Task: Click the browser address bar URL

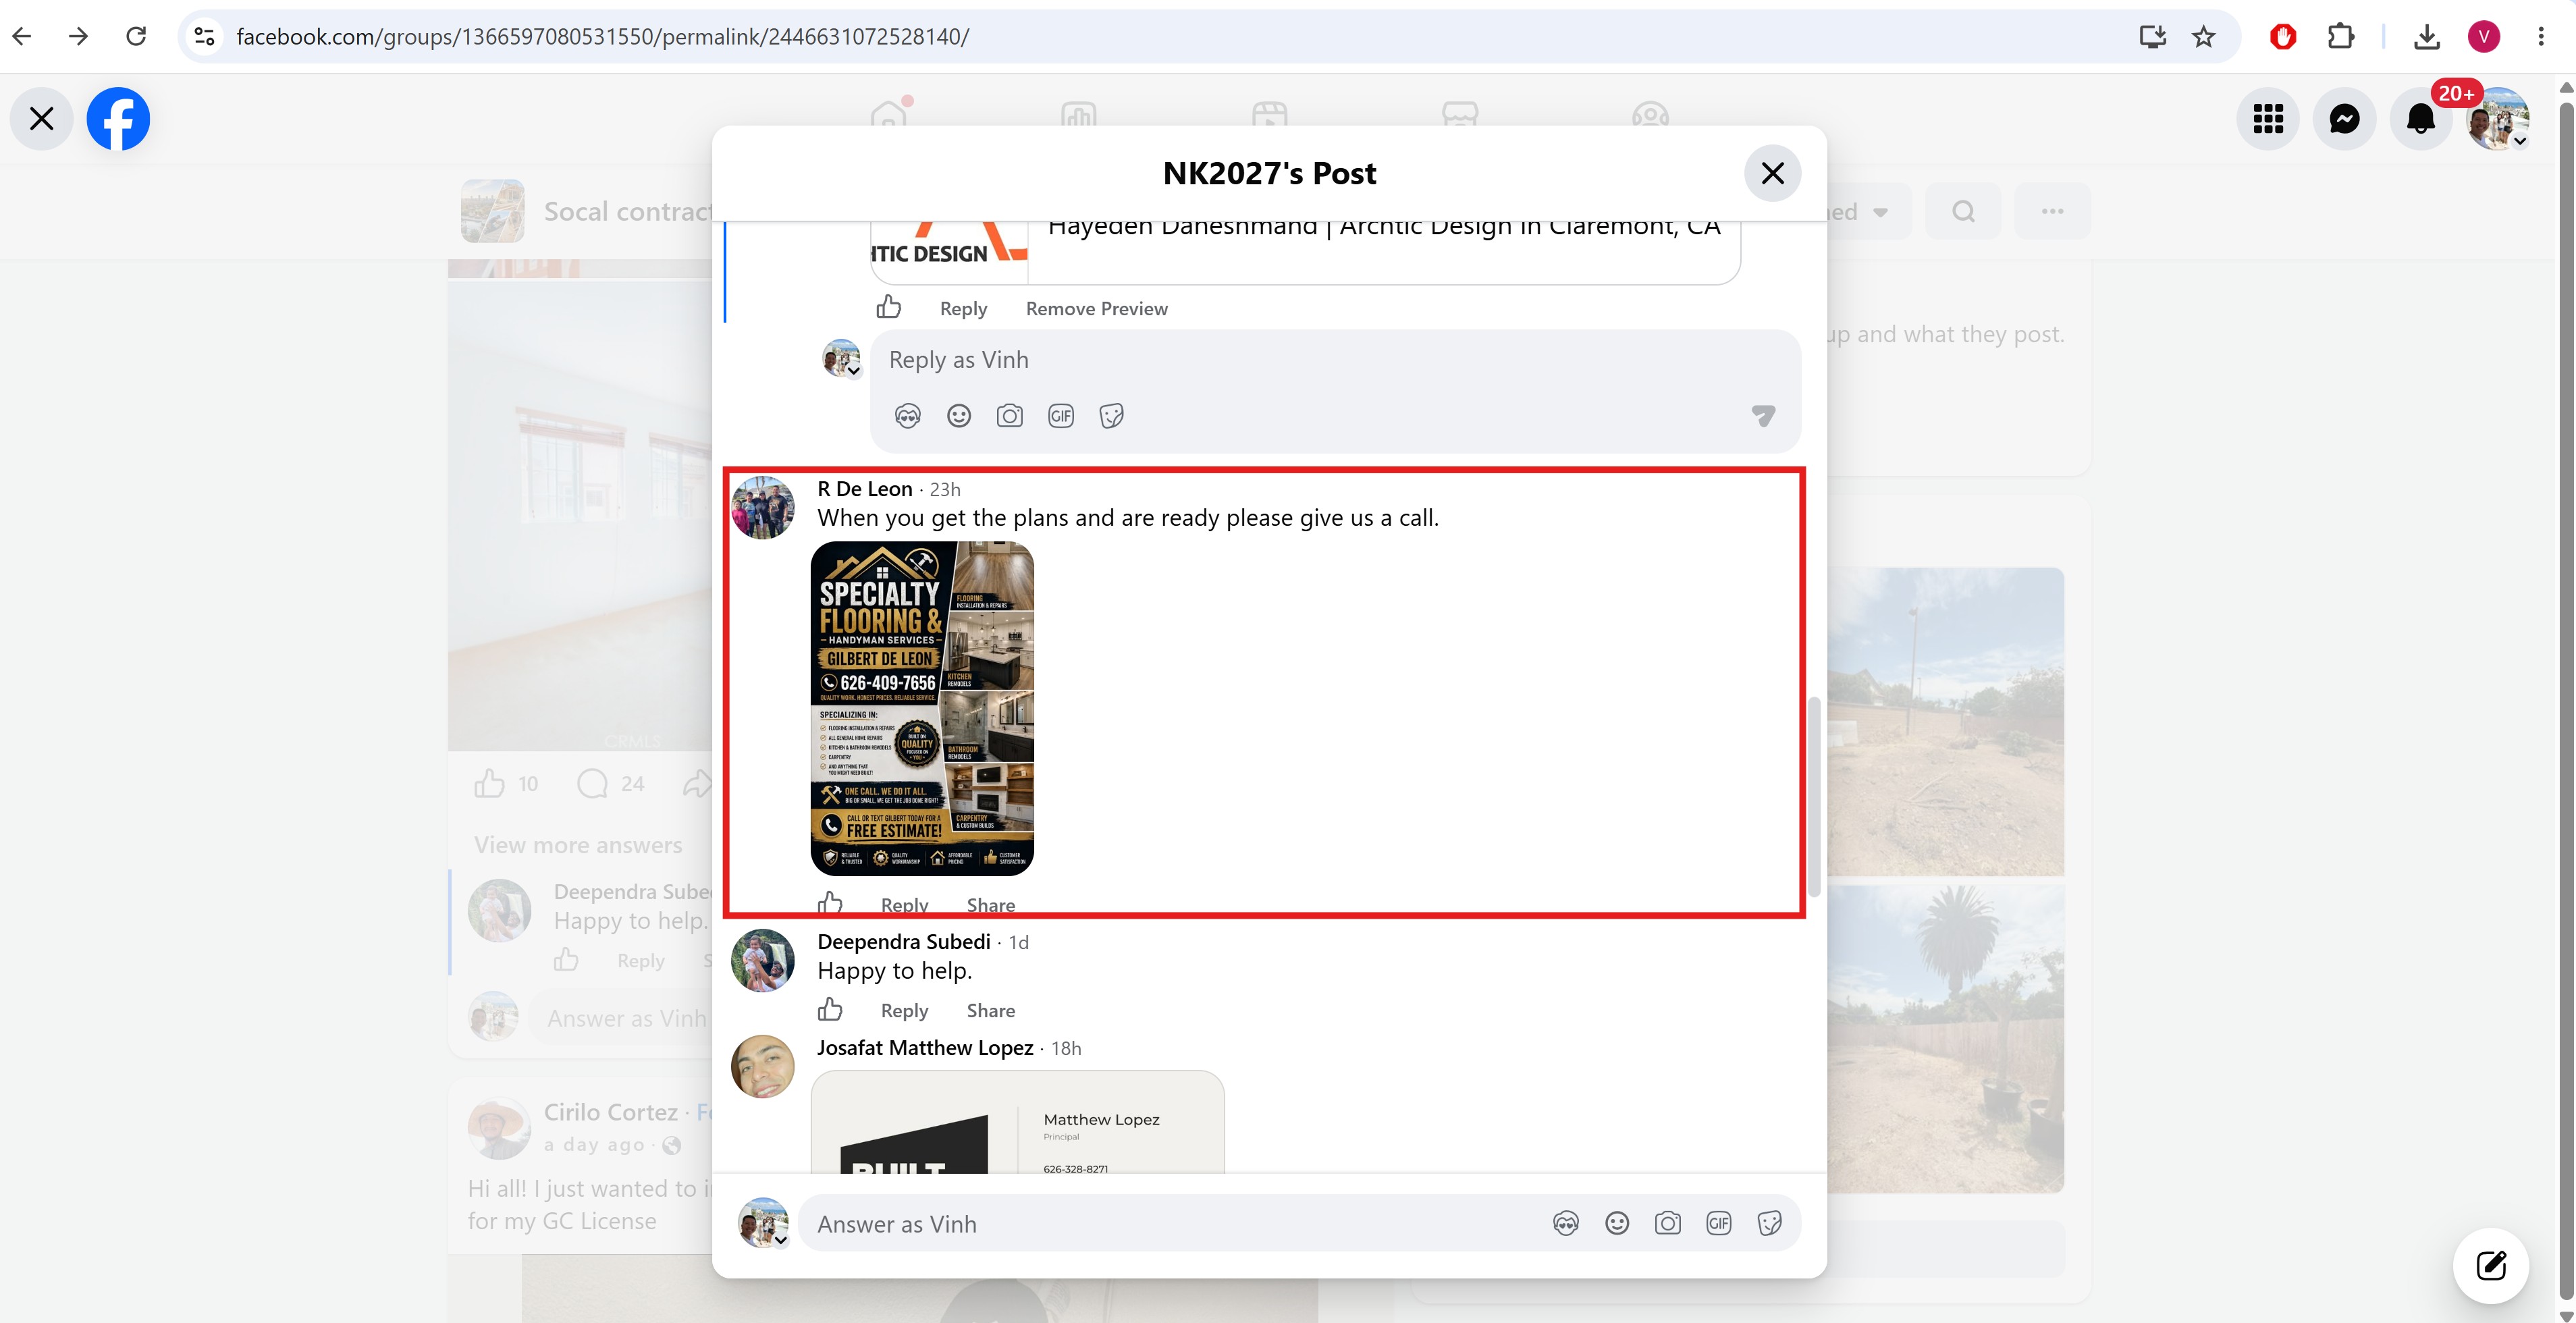Action: [602, 37]
